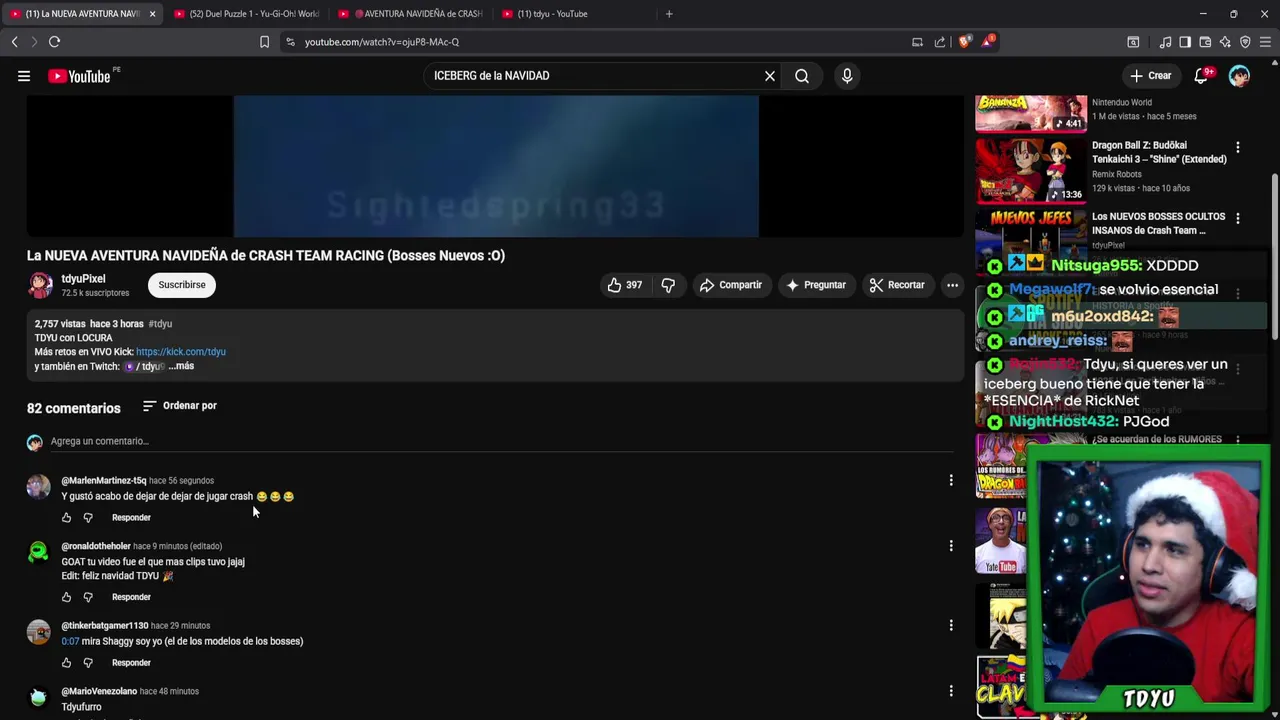
Task: Expand the description with ...más
Action: (181, 366)
